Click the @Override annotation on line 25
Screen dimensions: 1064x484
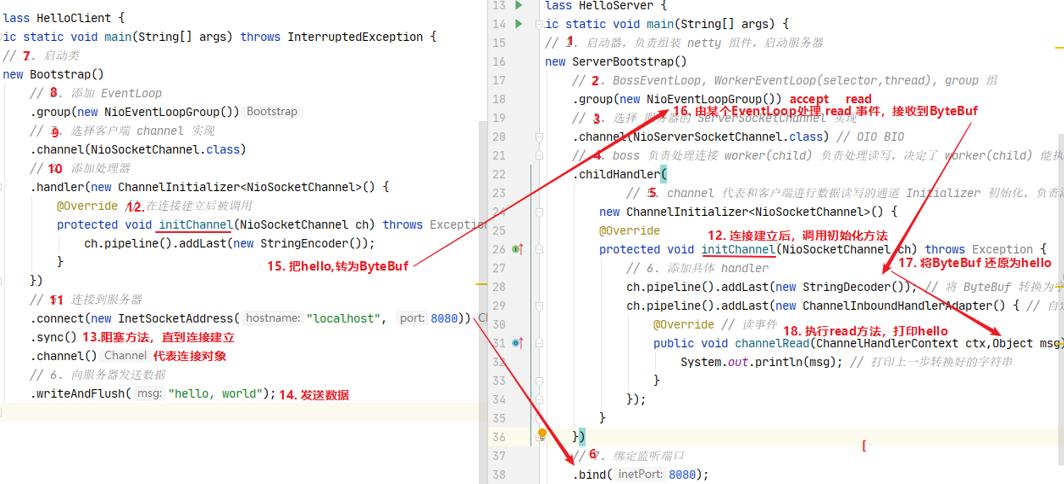629,230
